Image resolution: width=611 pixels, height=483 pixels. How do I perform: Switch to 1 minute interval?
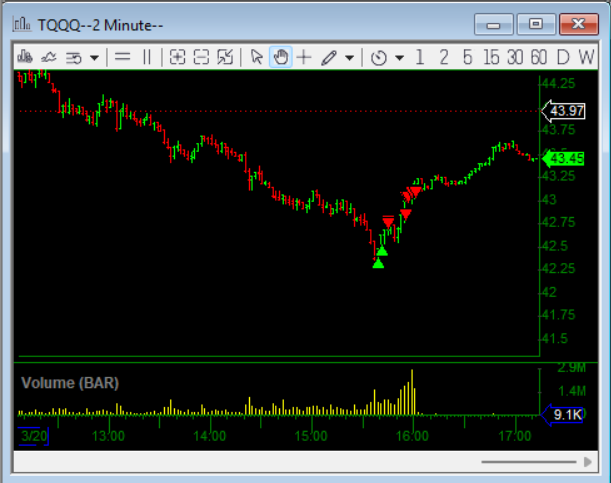click(420, 57)
